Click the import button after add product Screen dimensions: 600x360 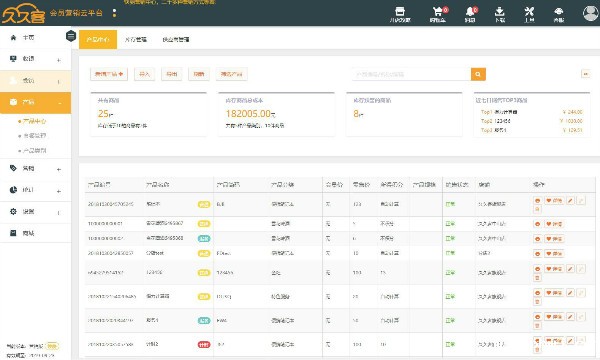pyautogui.click(x=144, y=74)
